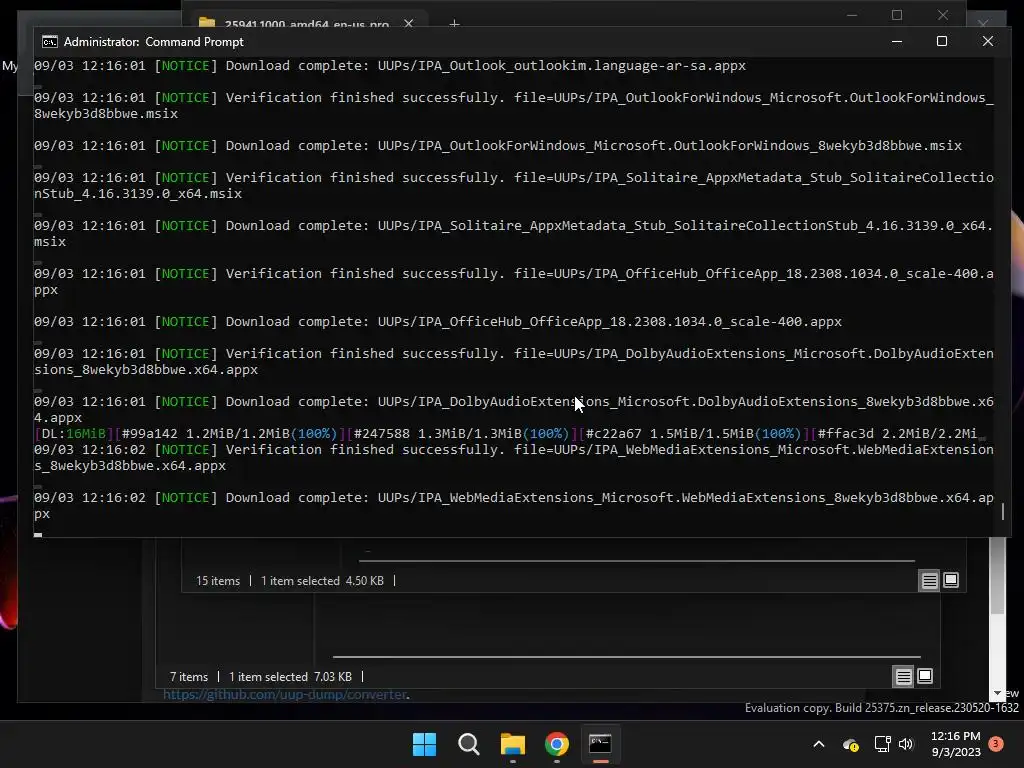This screenshot has height=768, width=1024.
Task: Close the Command Prompt window
Action: (x=988, y=41)
